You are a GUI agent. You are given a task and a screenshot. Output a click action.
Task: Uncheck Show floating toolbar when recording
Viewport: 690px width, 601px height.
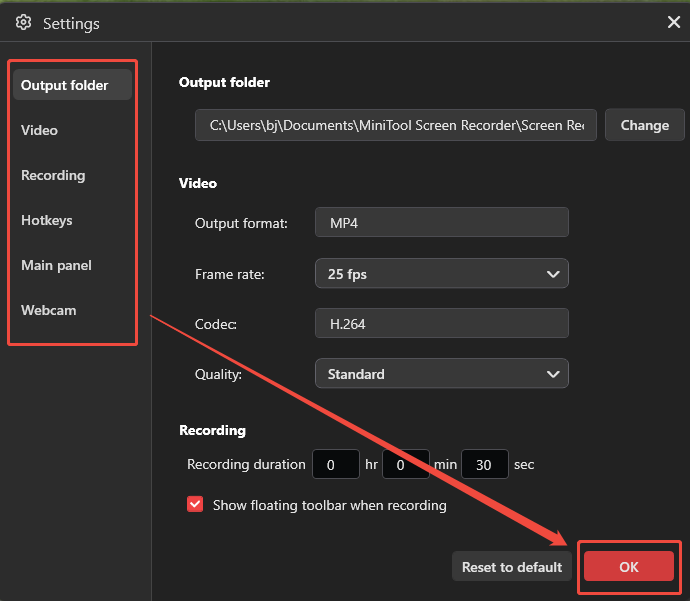point(195,504)
